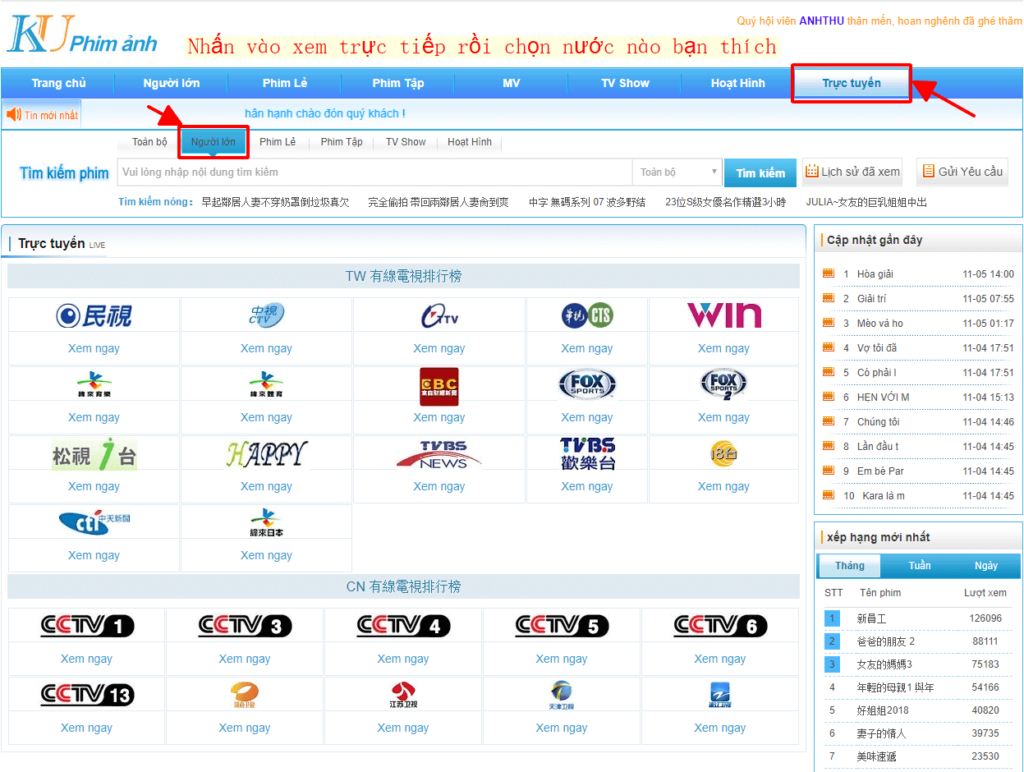Open the Trực tuyến navigation tab
The height and width of the screenshot is (772, 1024).
coord(851,83)
